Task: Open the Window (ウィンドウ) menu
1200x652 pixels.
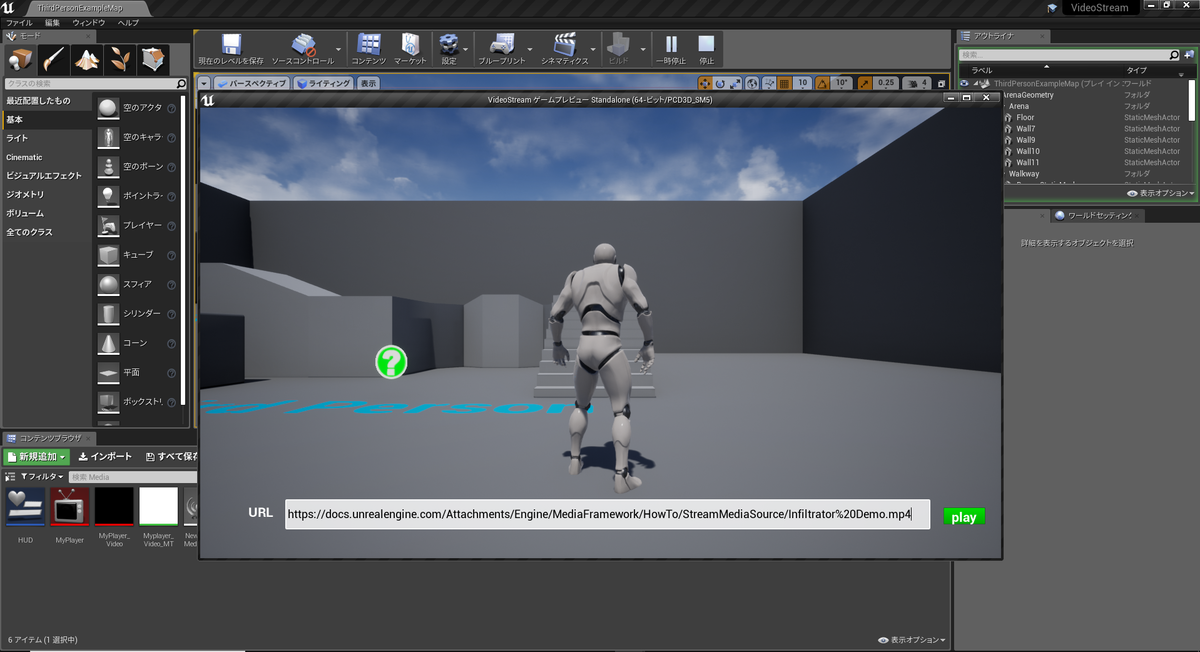Action: (x=89, y=21)
